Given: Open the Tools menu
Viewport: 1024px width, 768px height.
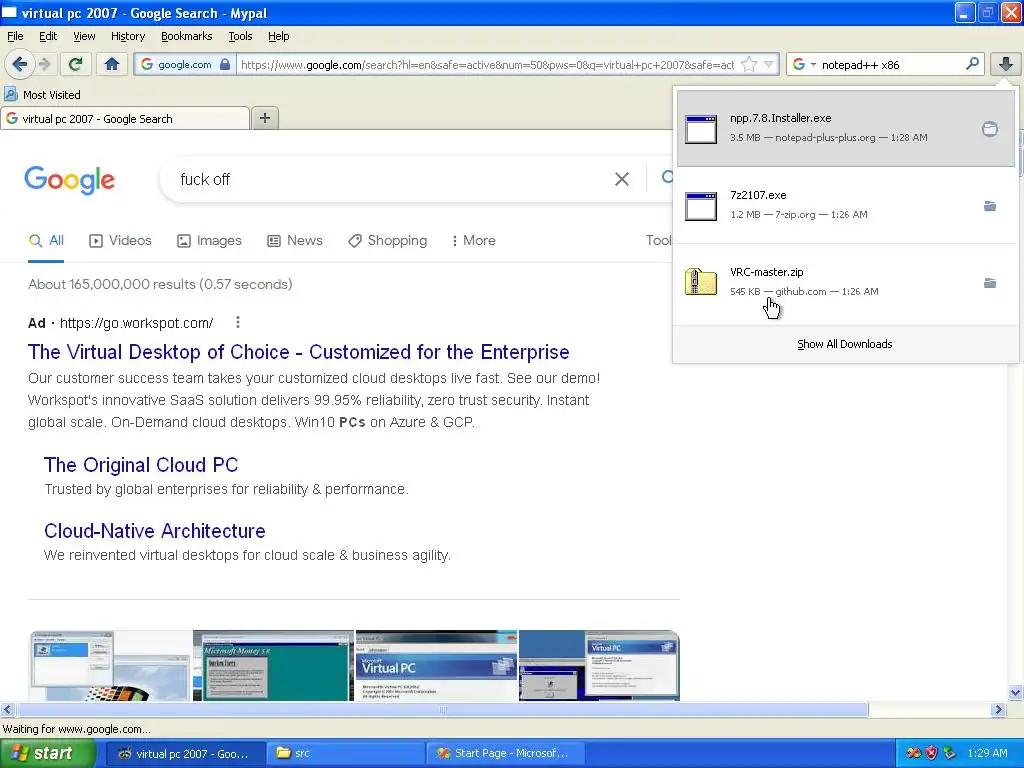Looking at the screenshot, I should 240,36.
